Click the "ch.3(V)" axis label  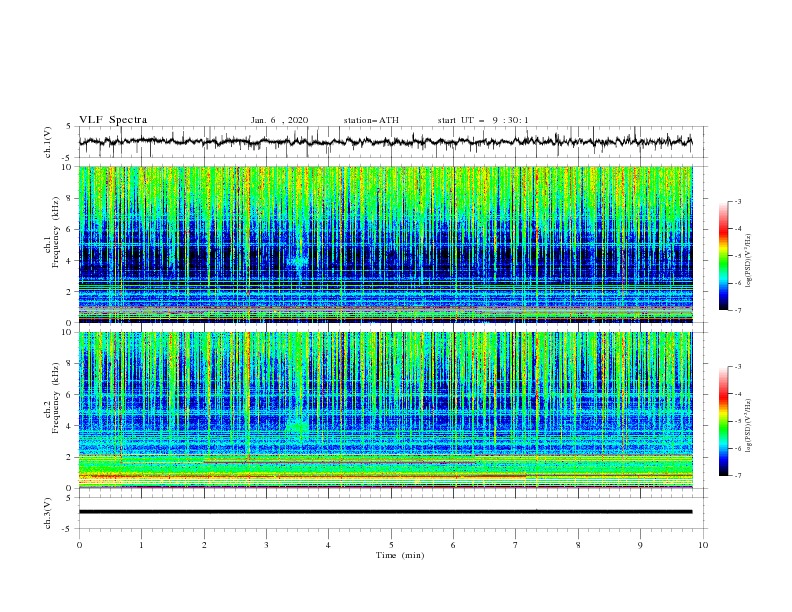coord(48,513)
